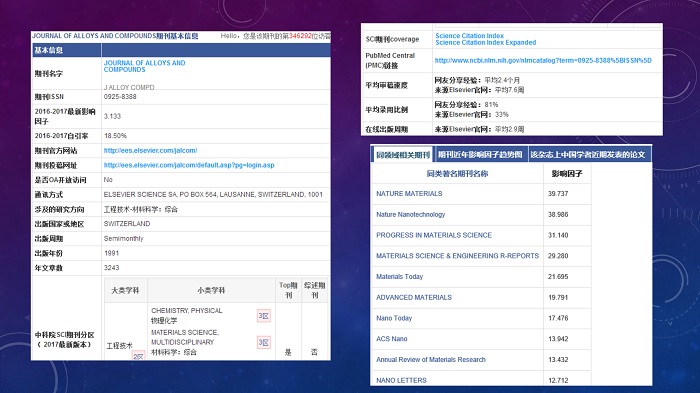Open the submission URL ending in login.asp
The width and height of the screenshot is (700, 393).
(189, 165)
